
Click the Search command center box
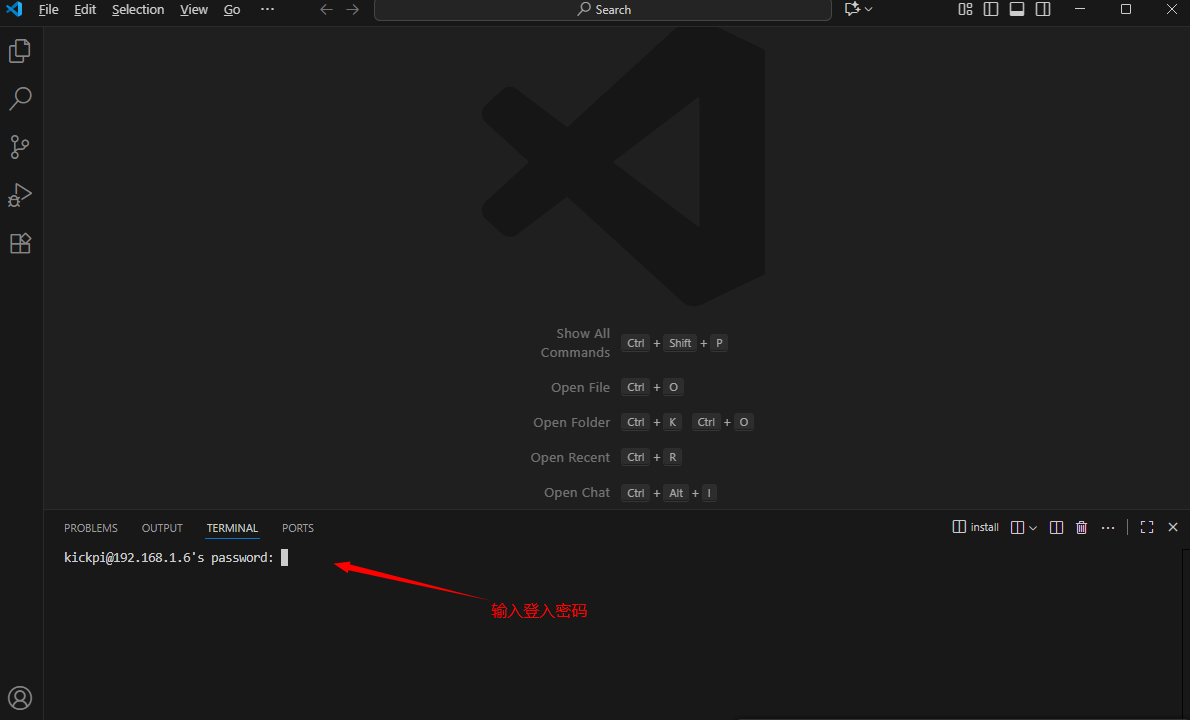tap(603, 10)
